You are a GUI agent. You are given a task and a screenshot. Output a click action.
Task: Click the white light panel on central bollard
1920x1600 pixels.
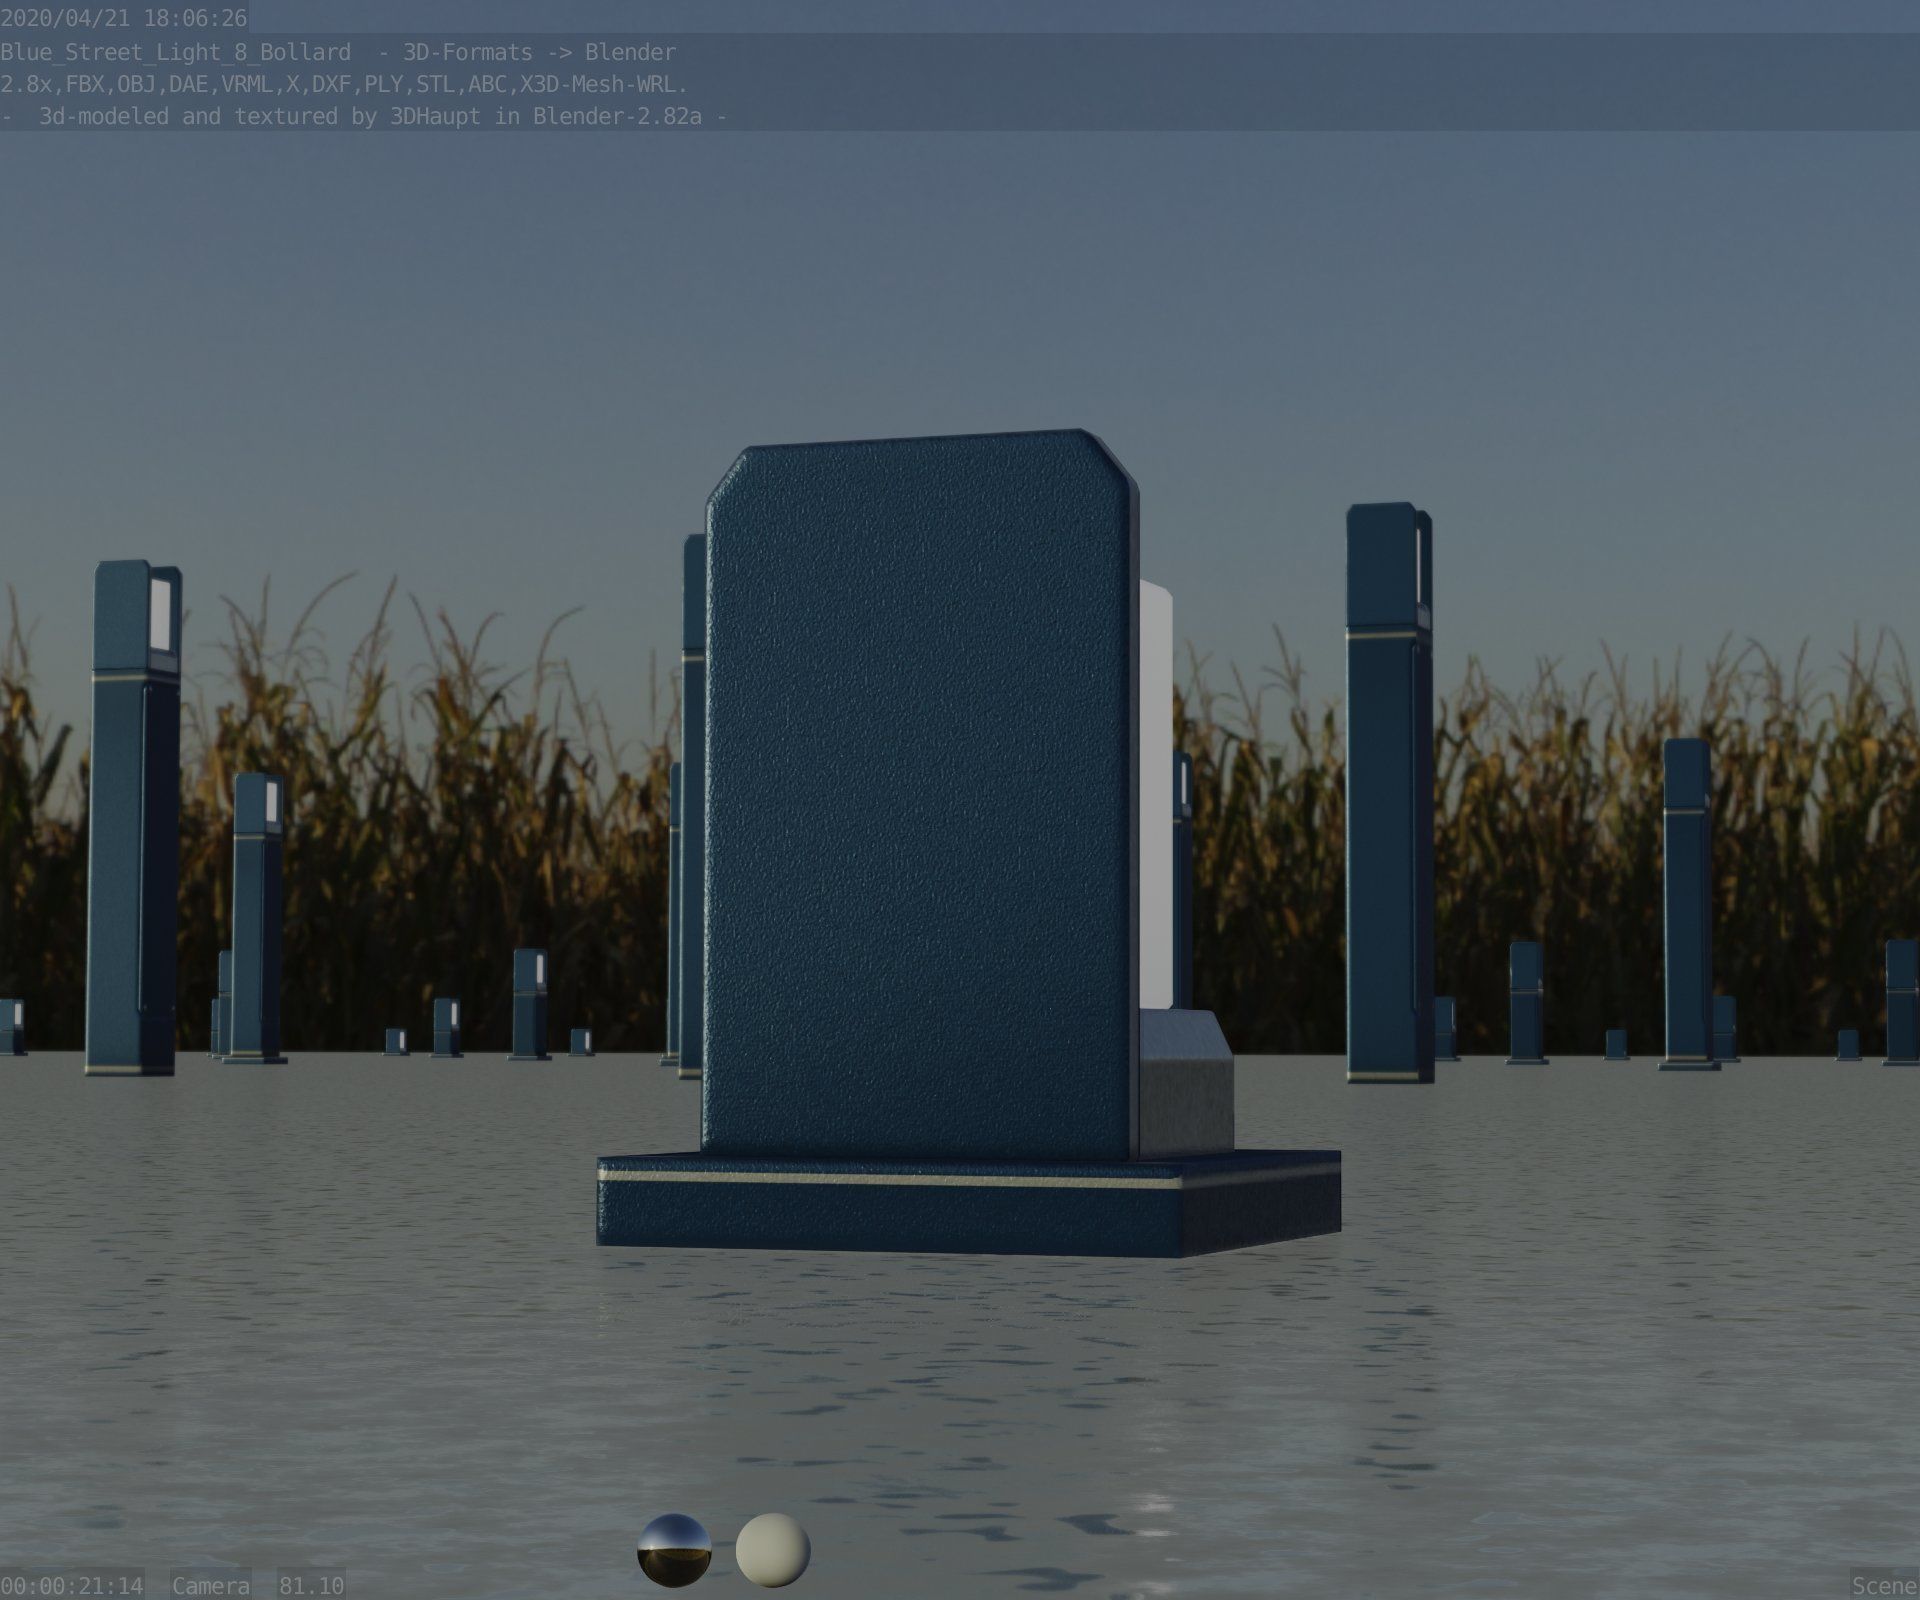point(1154,790)
